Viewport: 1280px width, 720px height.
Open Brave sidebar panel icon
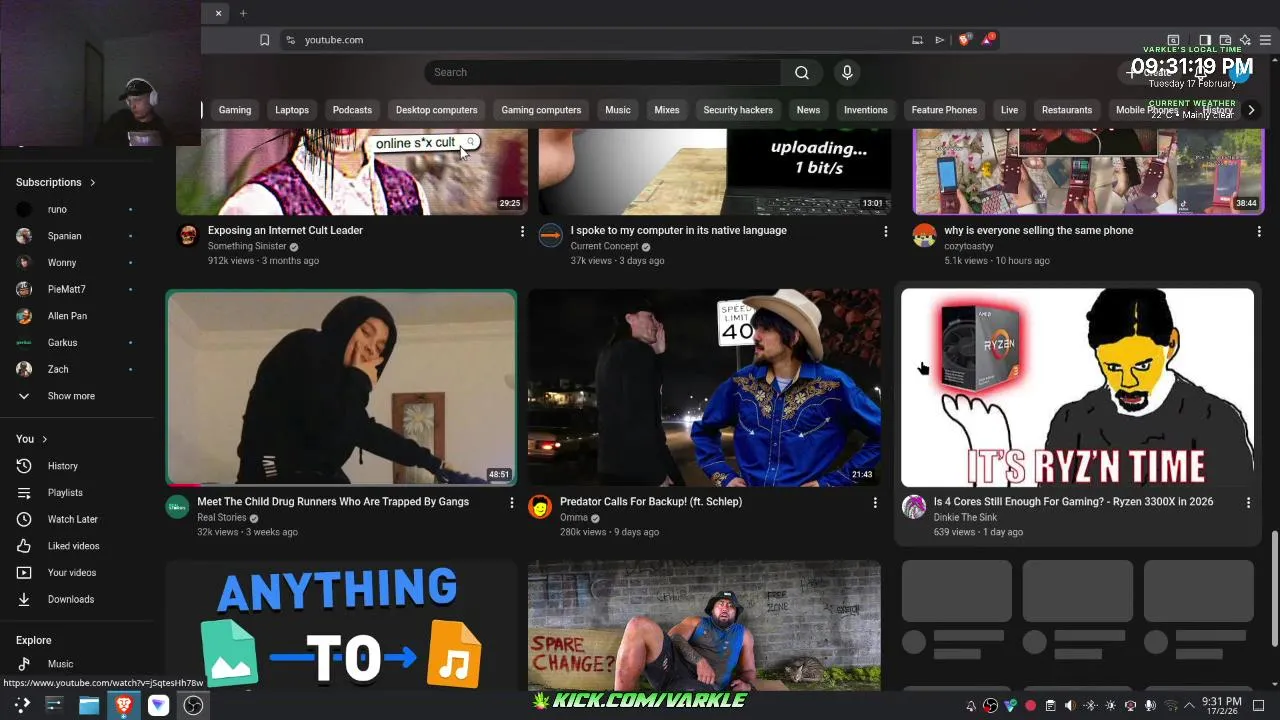[x=1205, y=40]
